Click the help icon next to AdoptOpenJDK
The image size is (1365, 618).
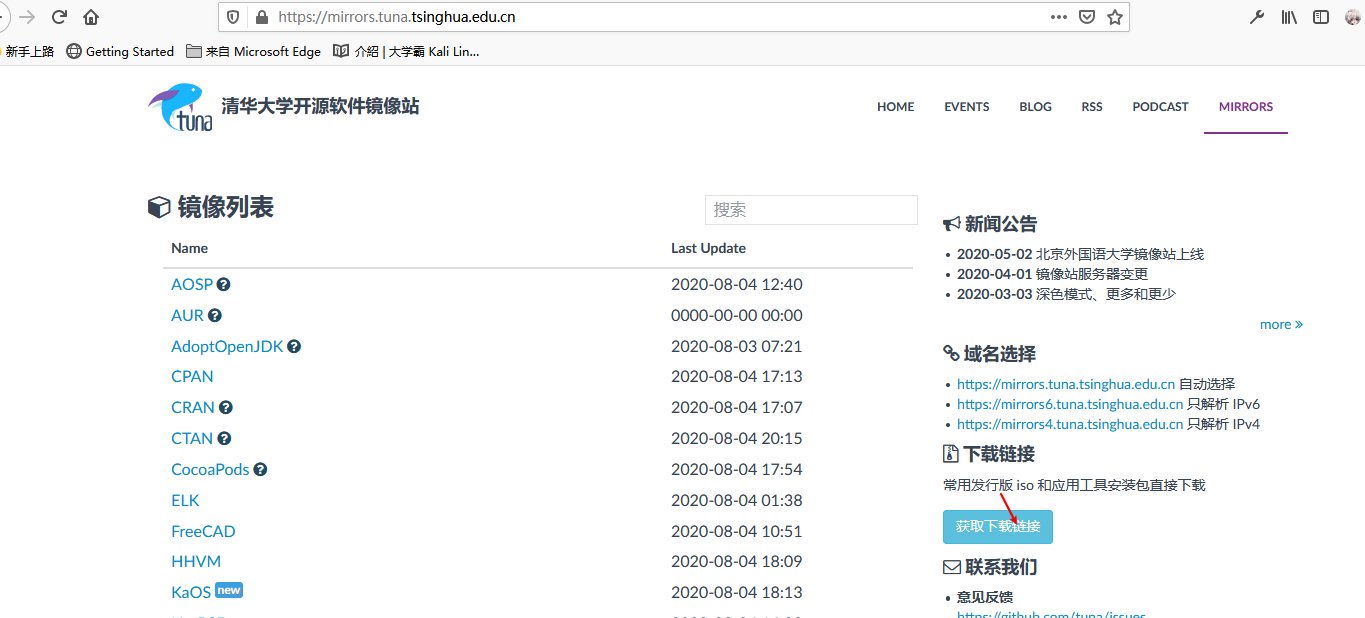click(x=294, y=346)
